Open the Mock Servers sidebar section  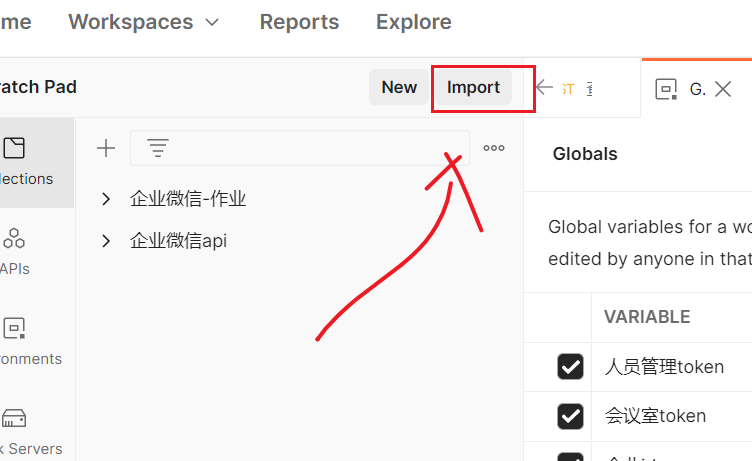click(29, 432)
